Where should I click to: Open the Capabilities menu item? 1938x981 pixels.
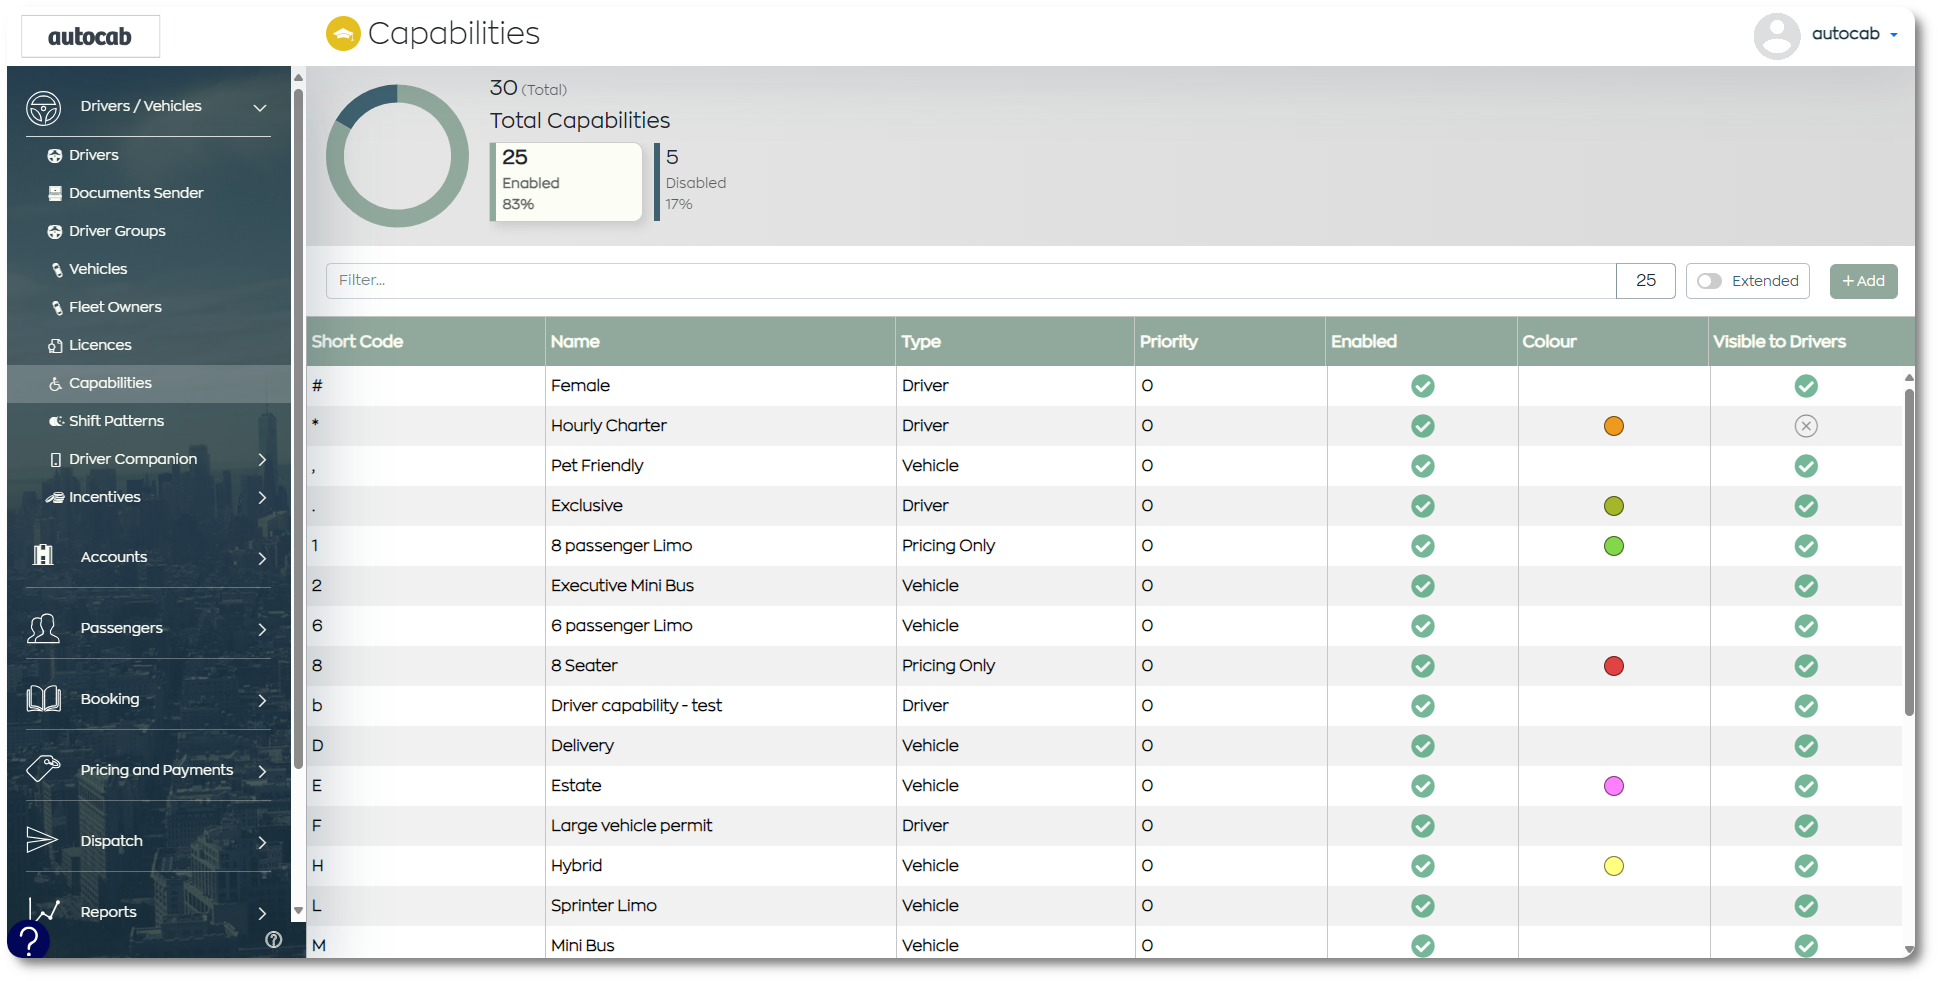click(x=149, y=384)
